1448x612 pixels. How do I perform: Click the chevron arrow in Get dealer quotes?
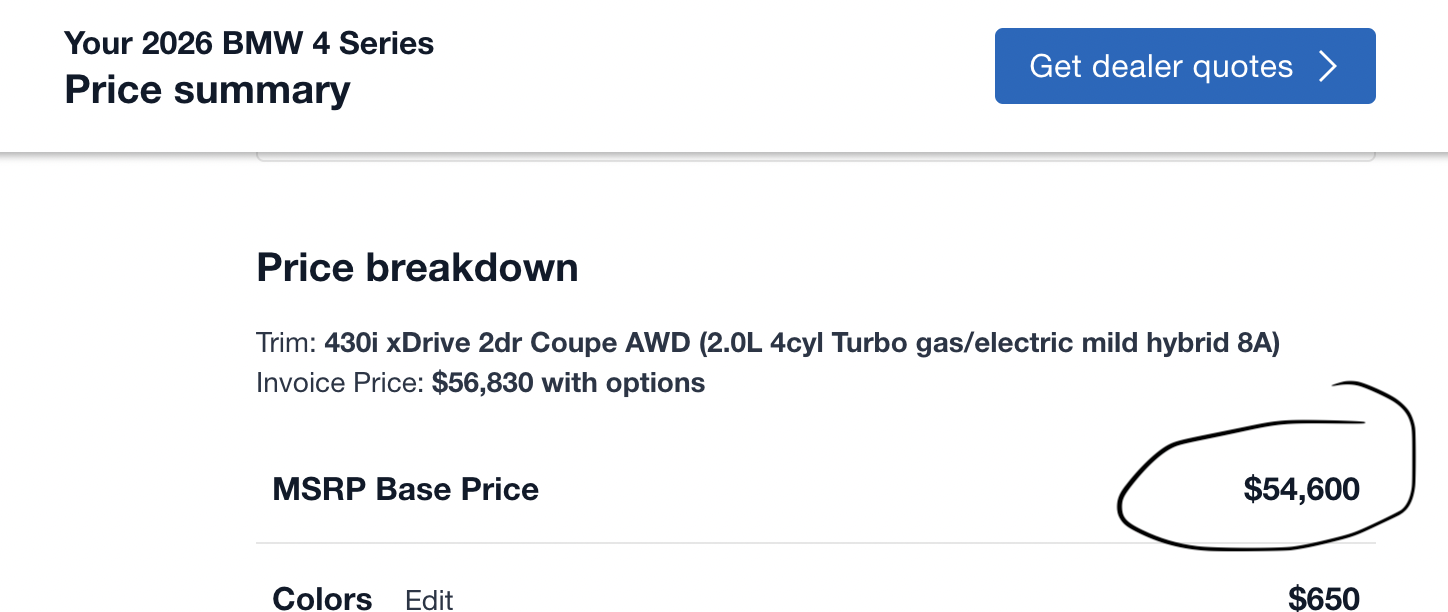click(x=1328, y=66)
